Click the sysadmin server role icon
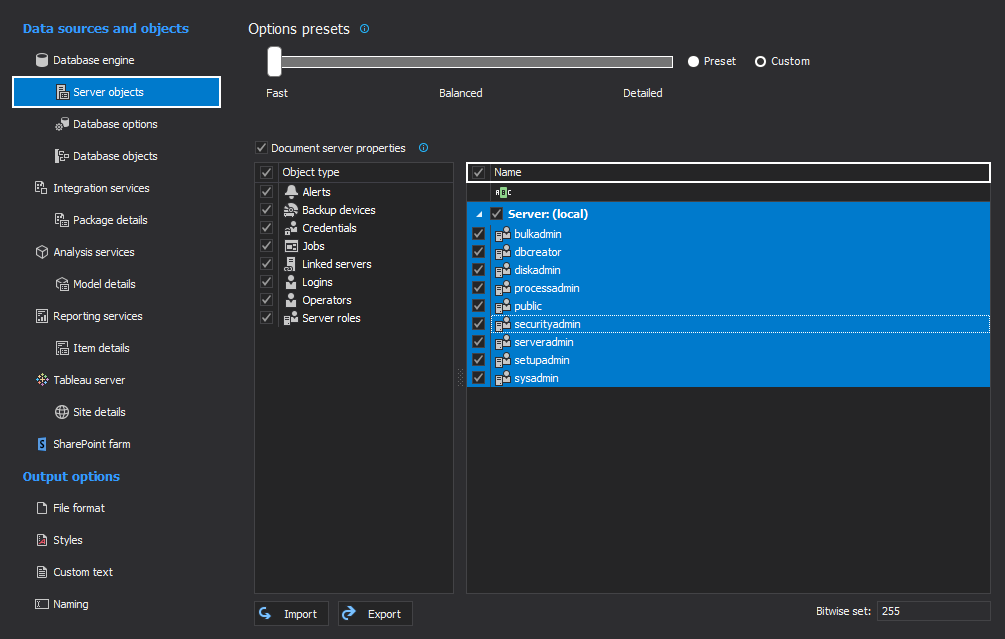1005x639 pixels. (x=503, y=378)
